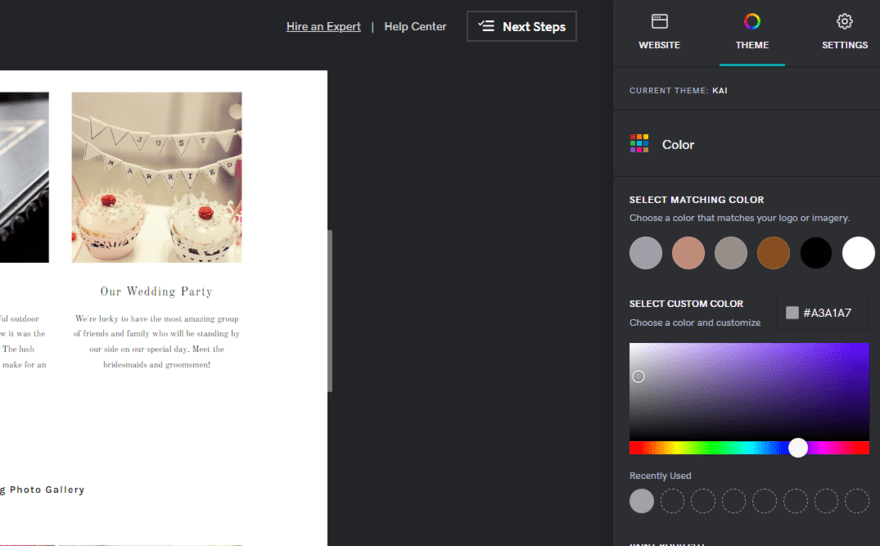Viewport: 880px width, 546px height.
Task: Click the wedding party description paragraph
Action: click(x=157, y=341)
